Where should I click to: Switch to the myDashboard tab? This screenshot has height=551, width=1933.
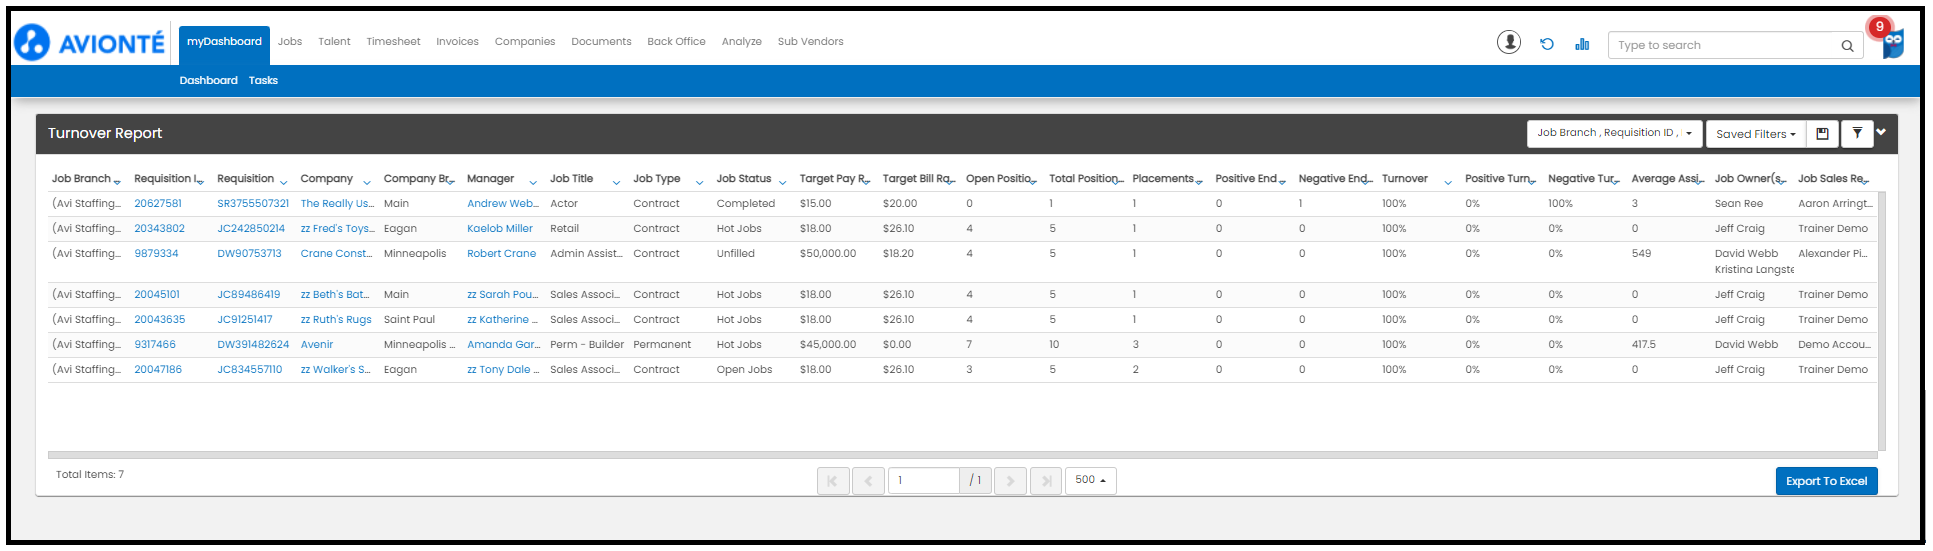point(224,42)
